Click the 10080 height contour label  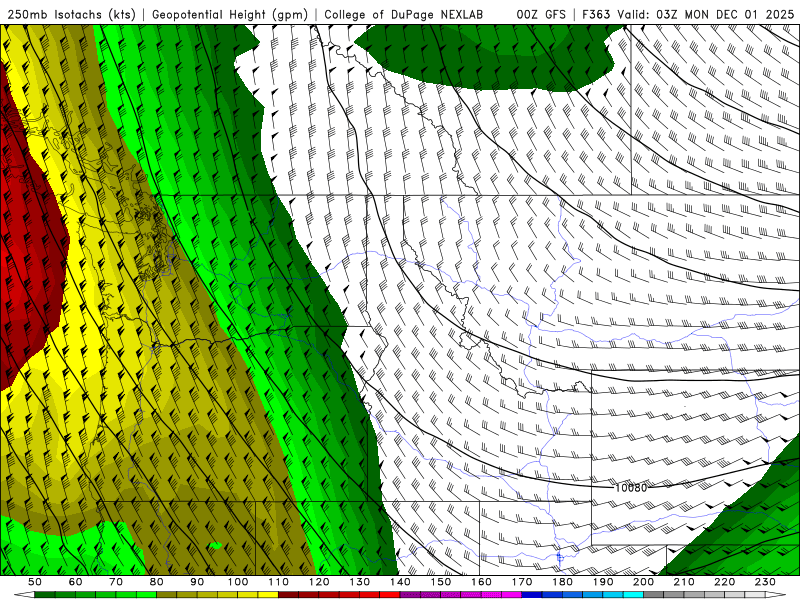(631, 488)
